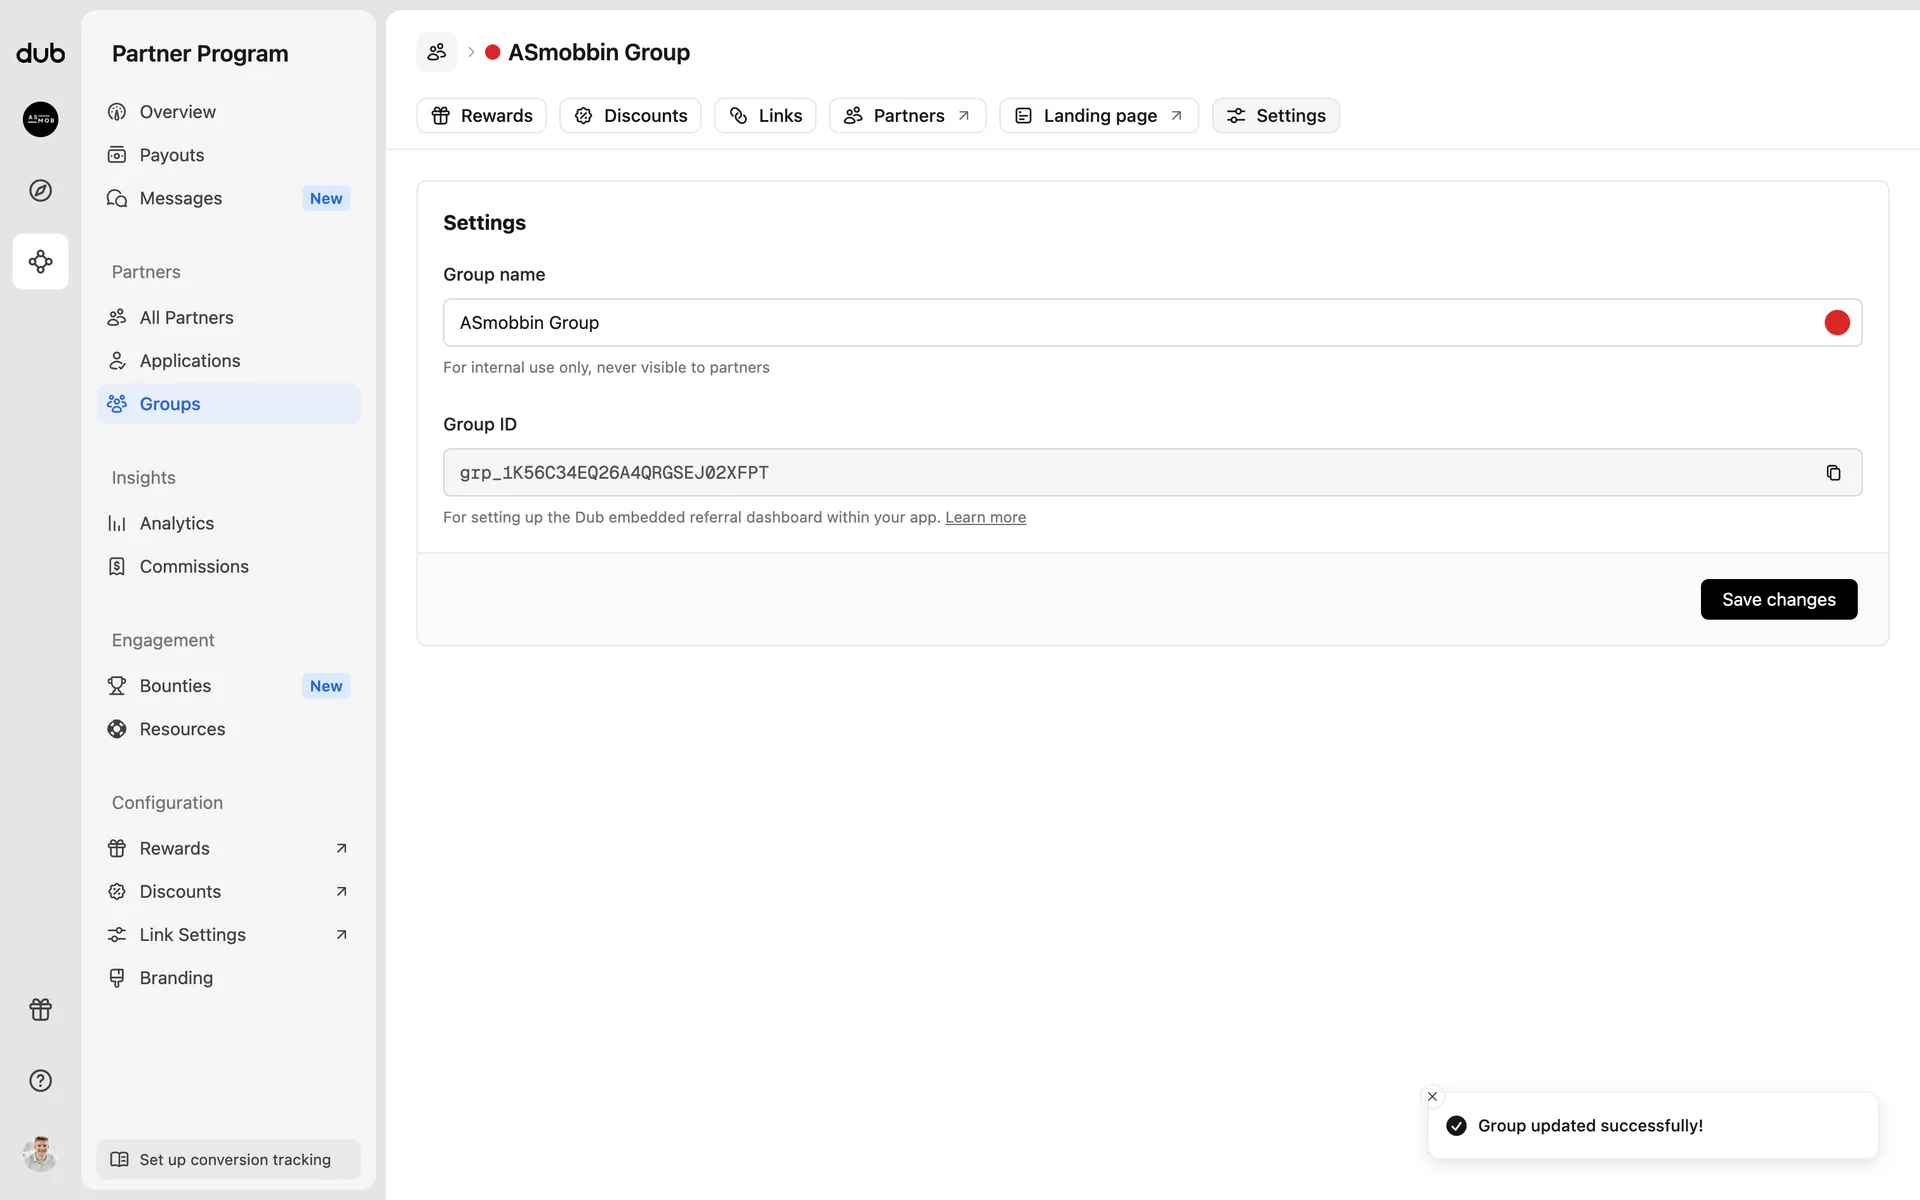This screenshot has width=1920, height=1200.
Task: Click inside the Group name field
Action: point(1100,323)
